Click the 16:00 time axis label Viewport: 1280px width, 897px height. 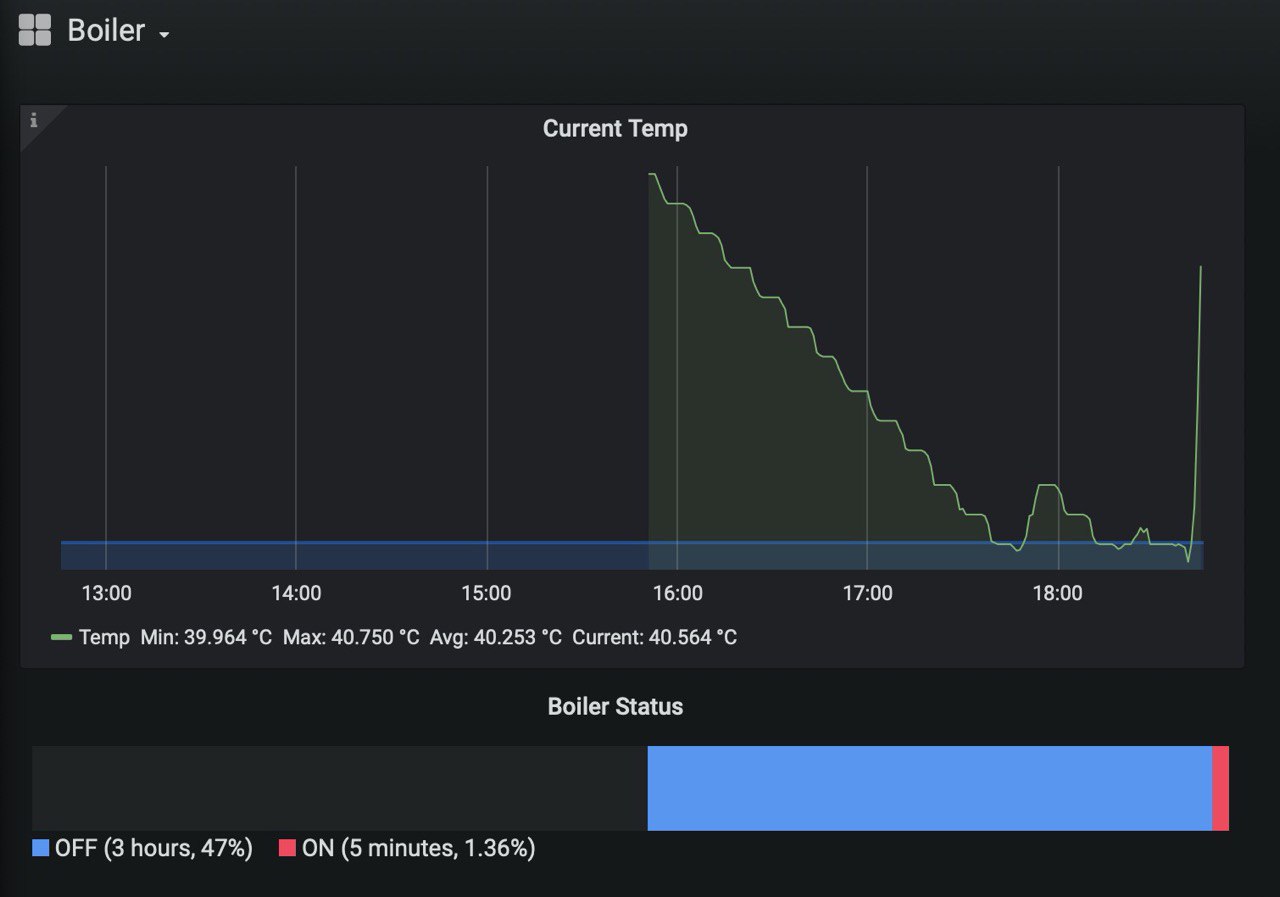click(x=677, y=593)
